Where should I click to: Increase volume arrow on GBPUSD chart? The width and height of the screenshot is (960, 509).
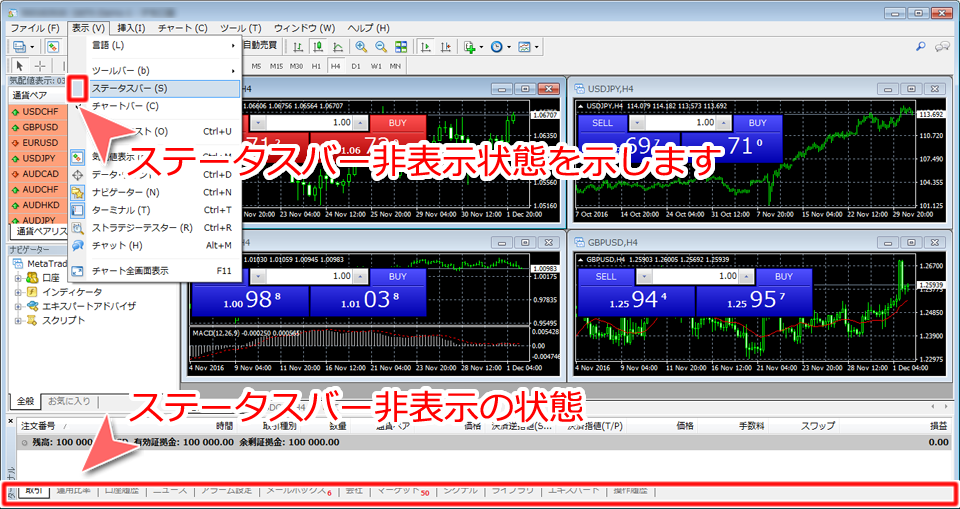coord(746,277)
